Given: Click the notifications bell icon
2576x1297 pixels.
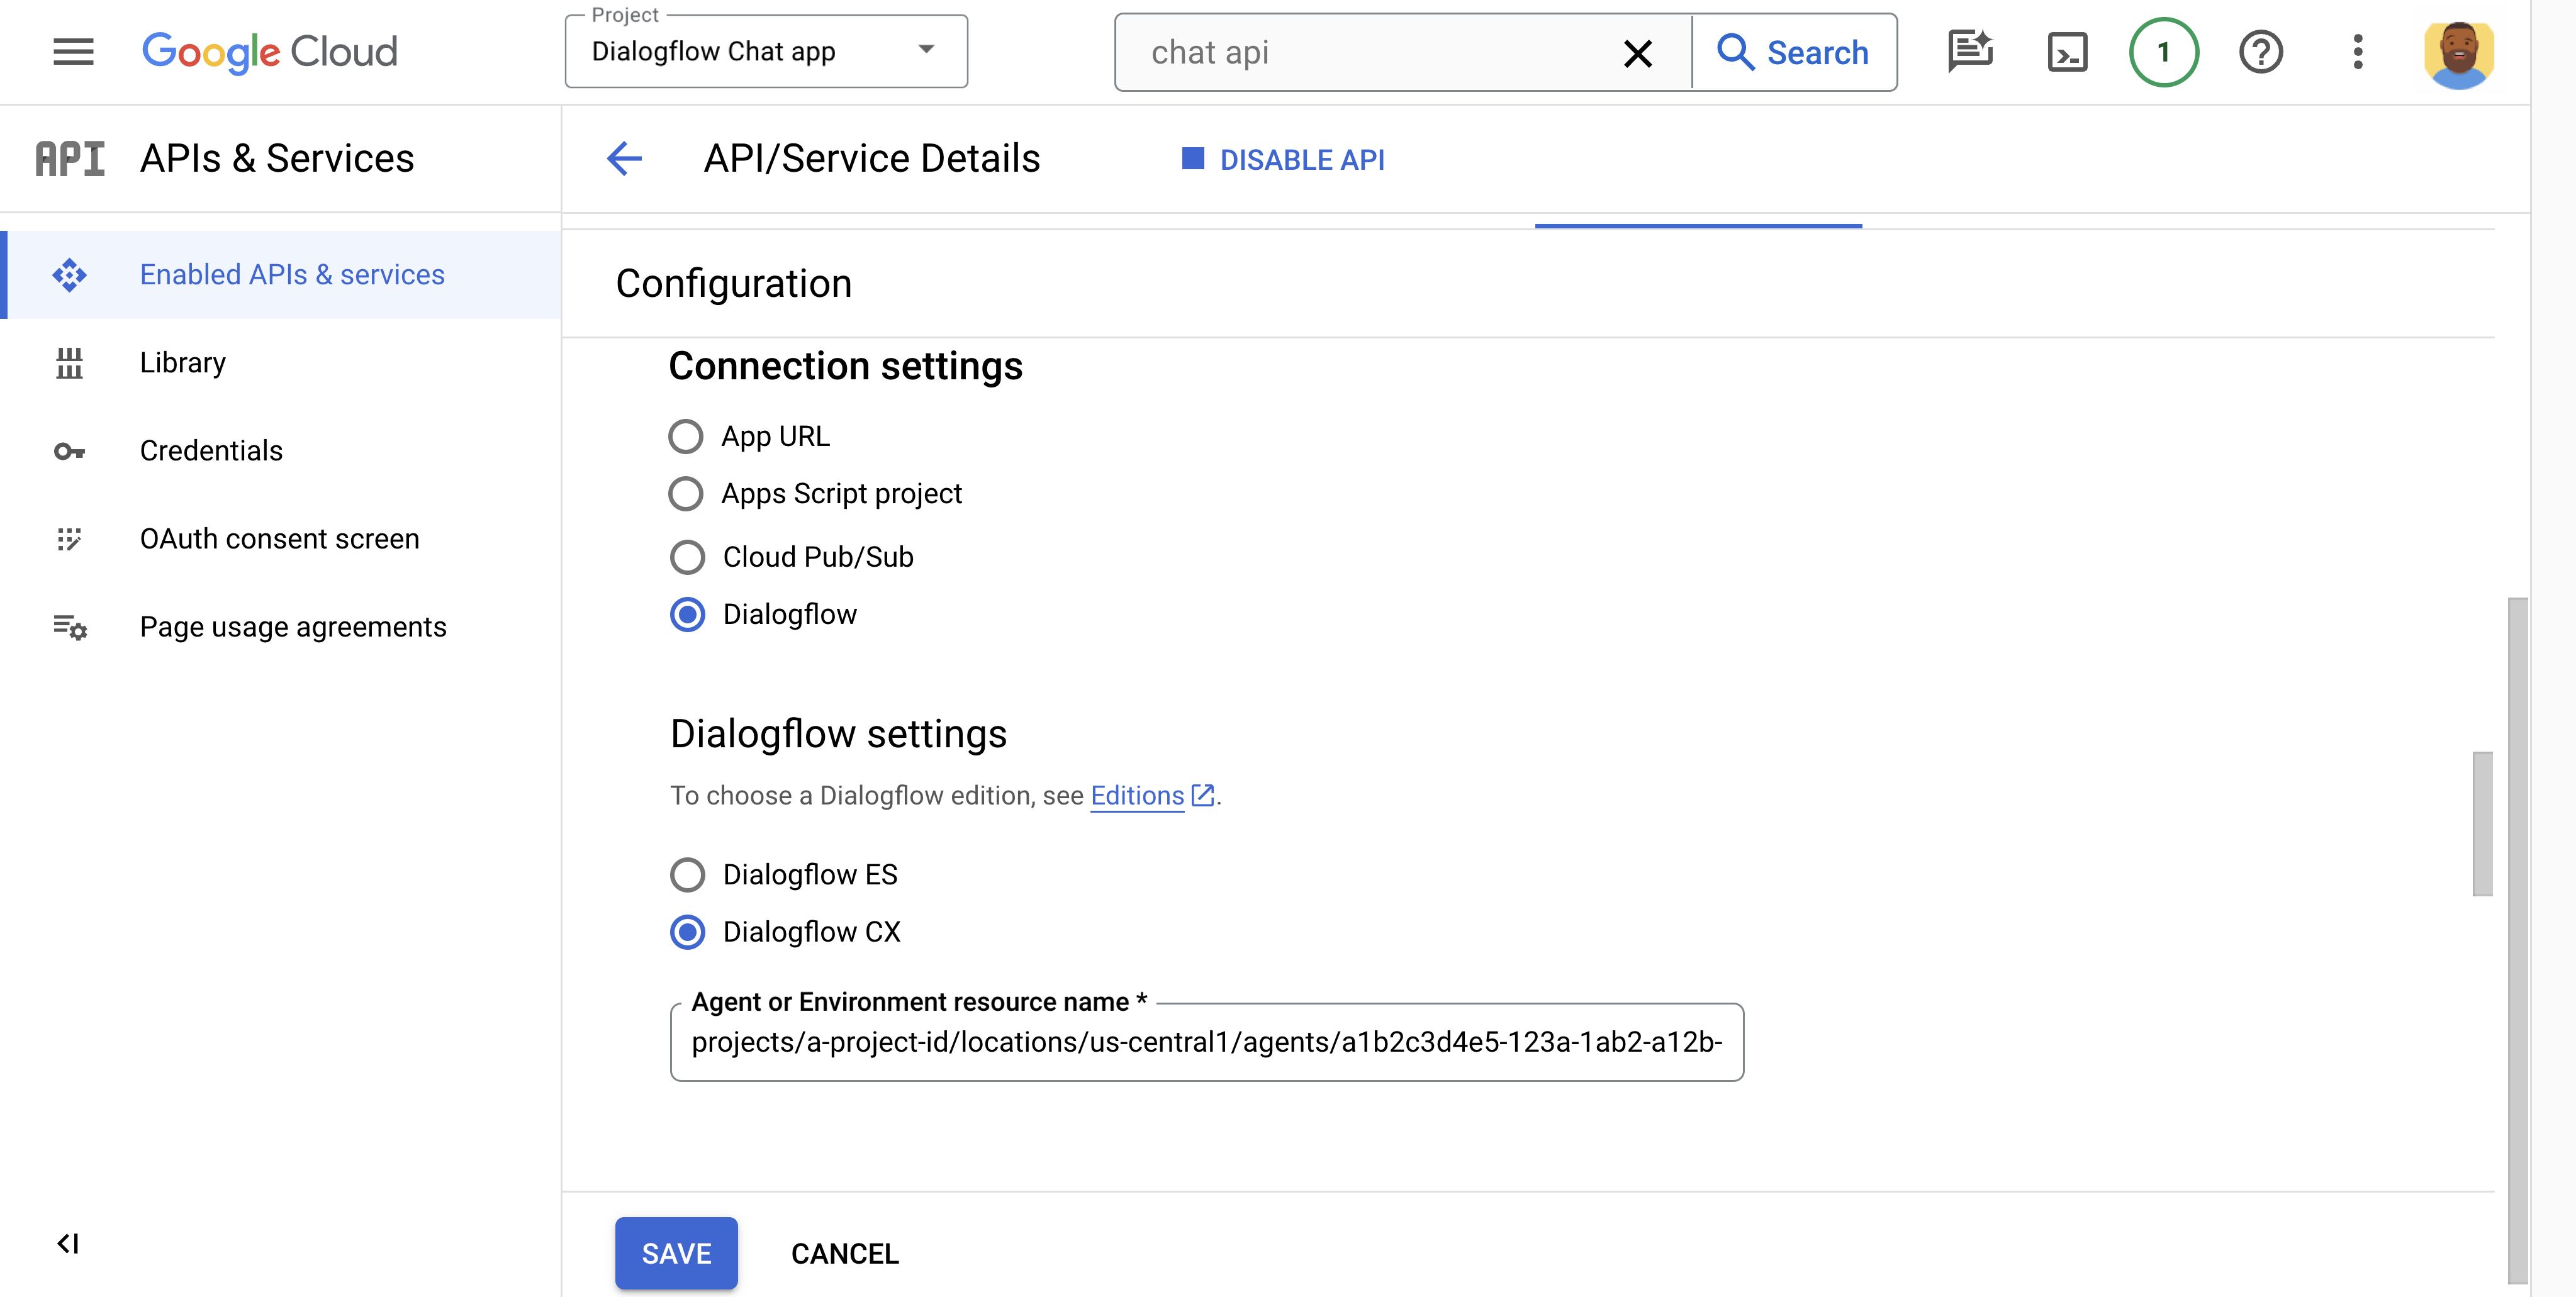Looking at the screenshot, I should pyautogui.click(x=2164, y=50).
